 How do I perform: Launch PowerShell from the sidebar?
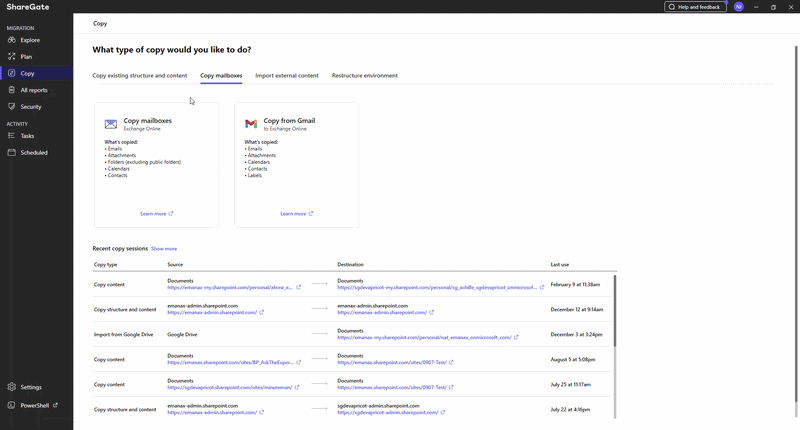[x=34, y=406]
